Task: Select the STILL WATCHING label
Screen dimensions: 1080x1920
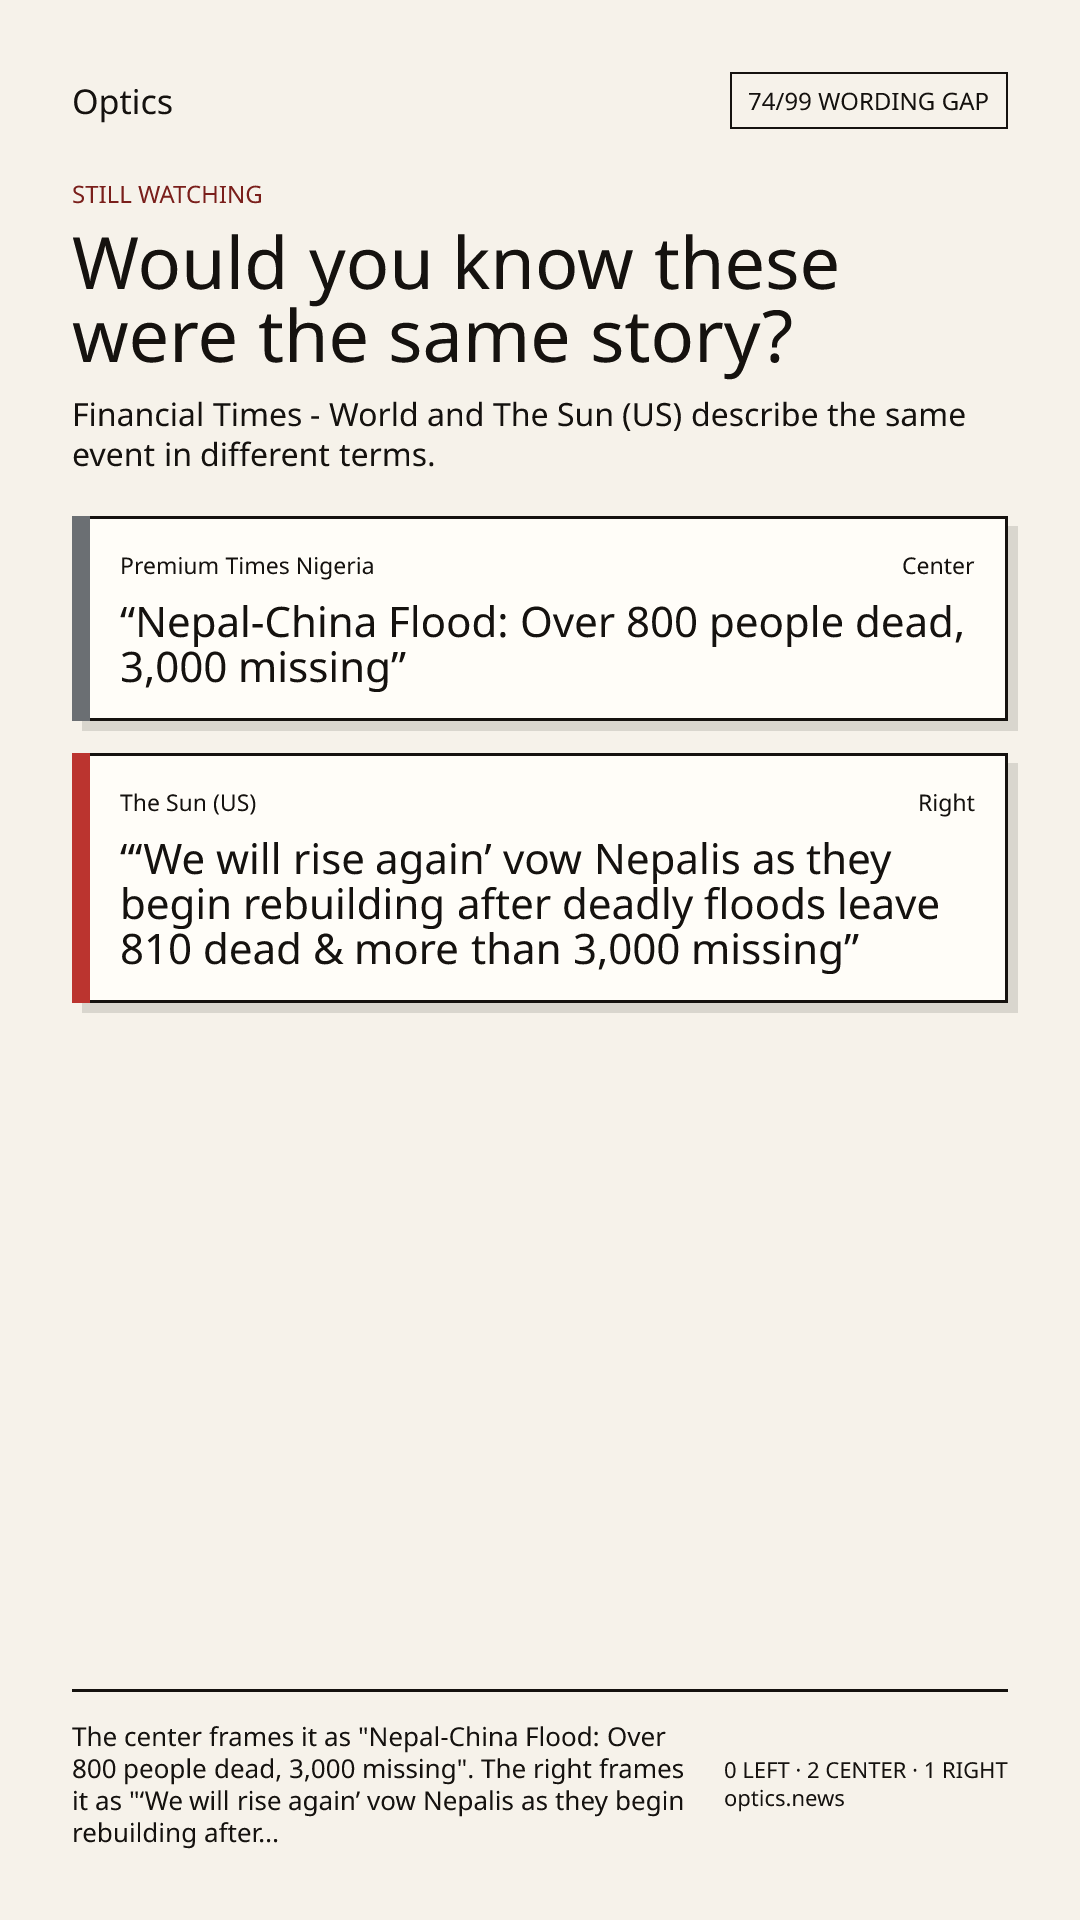Action: [167, 195]
